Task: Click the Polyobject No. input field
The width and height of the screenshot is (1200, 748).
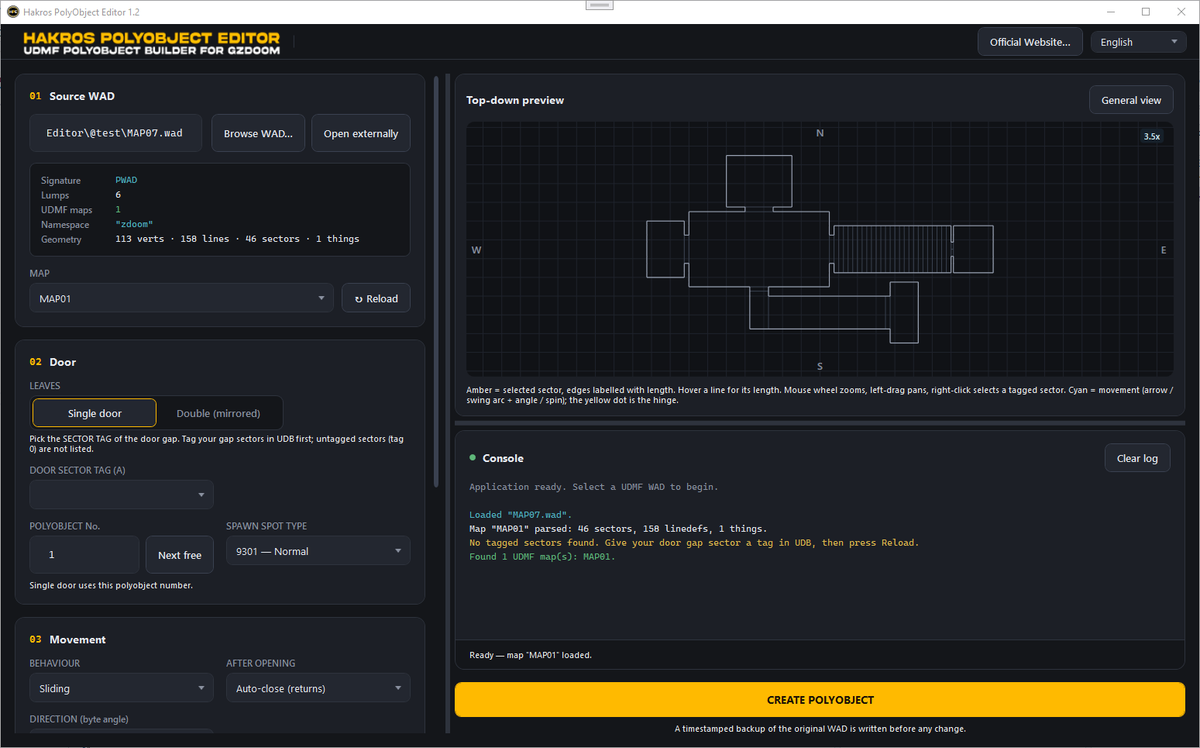Action: point(85,555)
